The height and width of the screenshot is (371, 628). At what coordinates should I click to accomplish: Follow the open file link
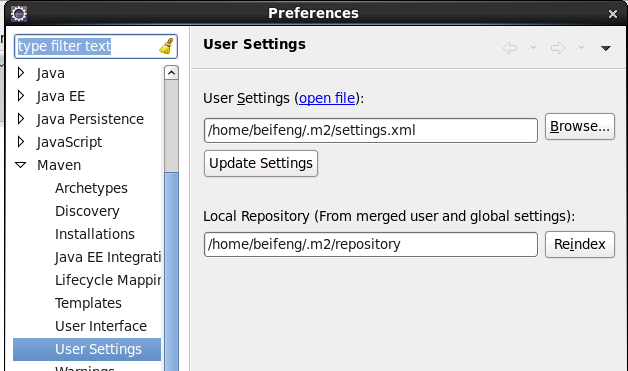(327, 98)
